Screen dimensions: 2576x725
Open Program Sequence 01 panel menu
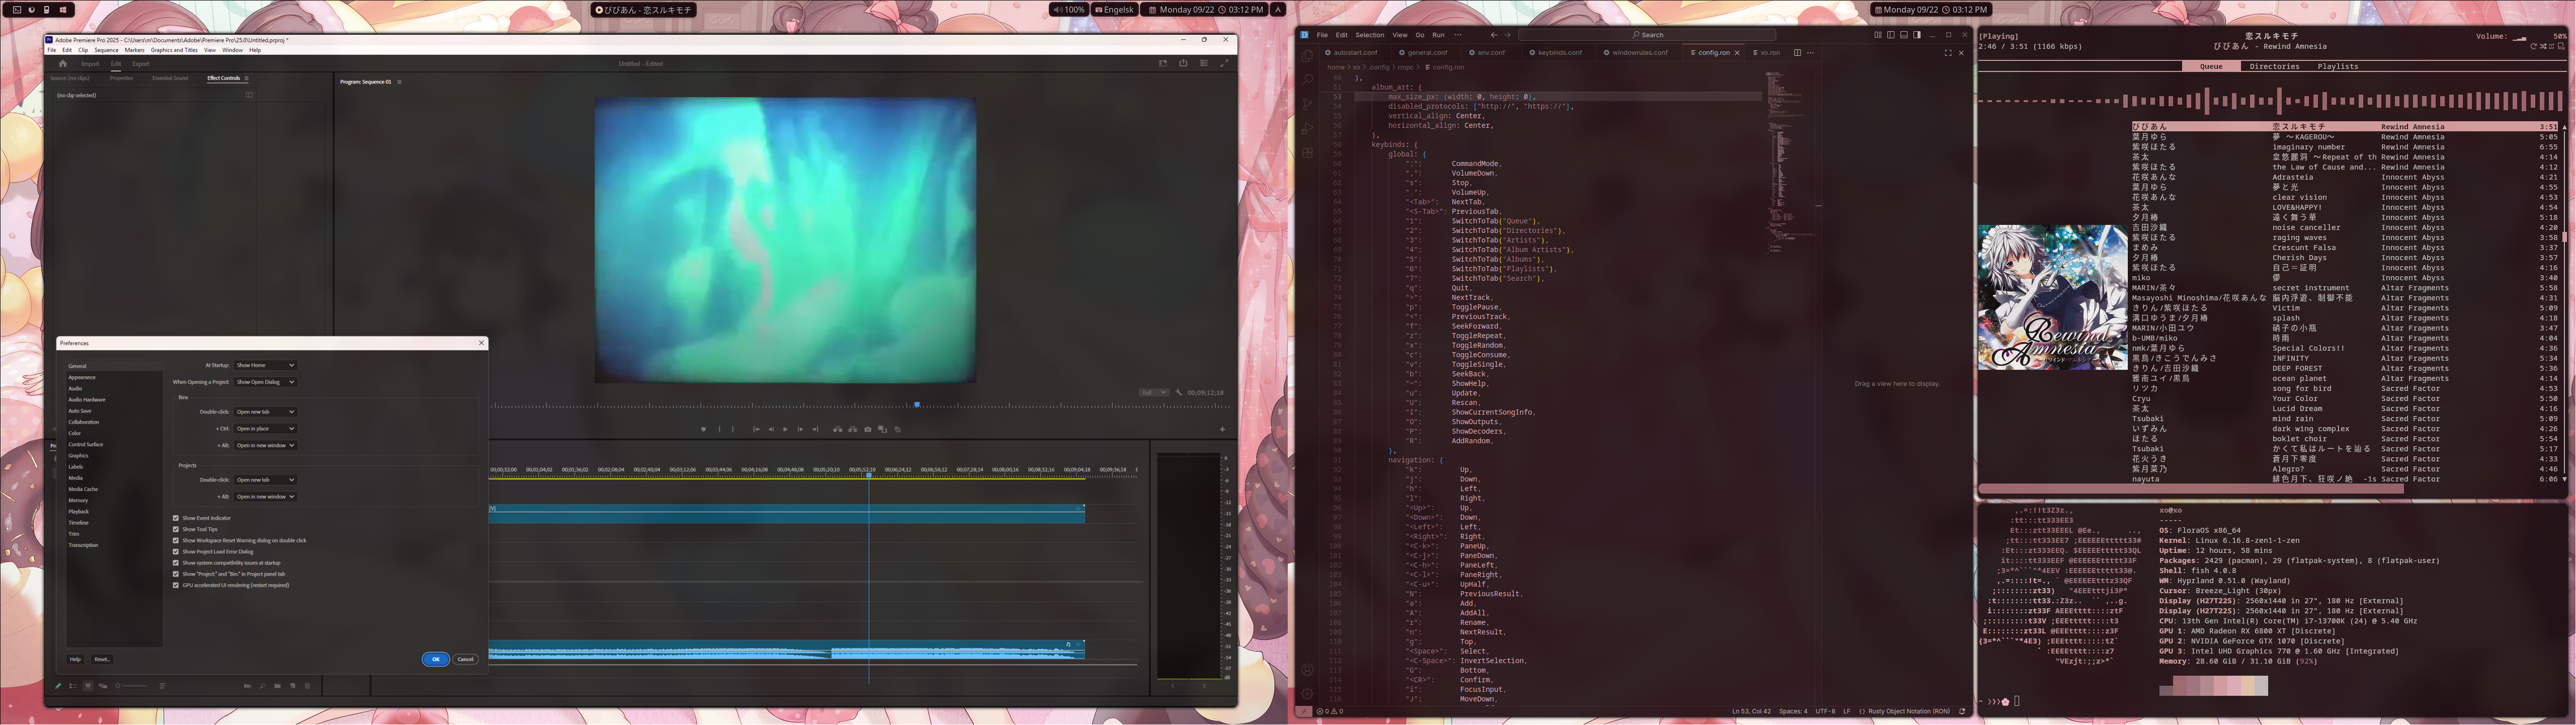point(399,82)
